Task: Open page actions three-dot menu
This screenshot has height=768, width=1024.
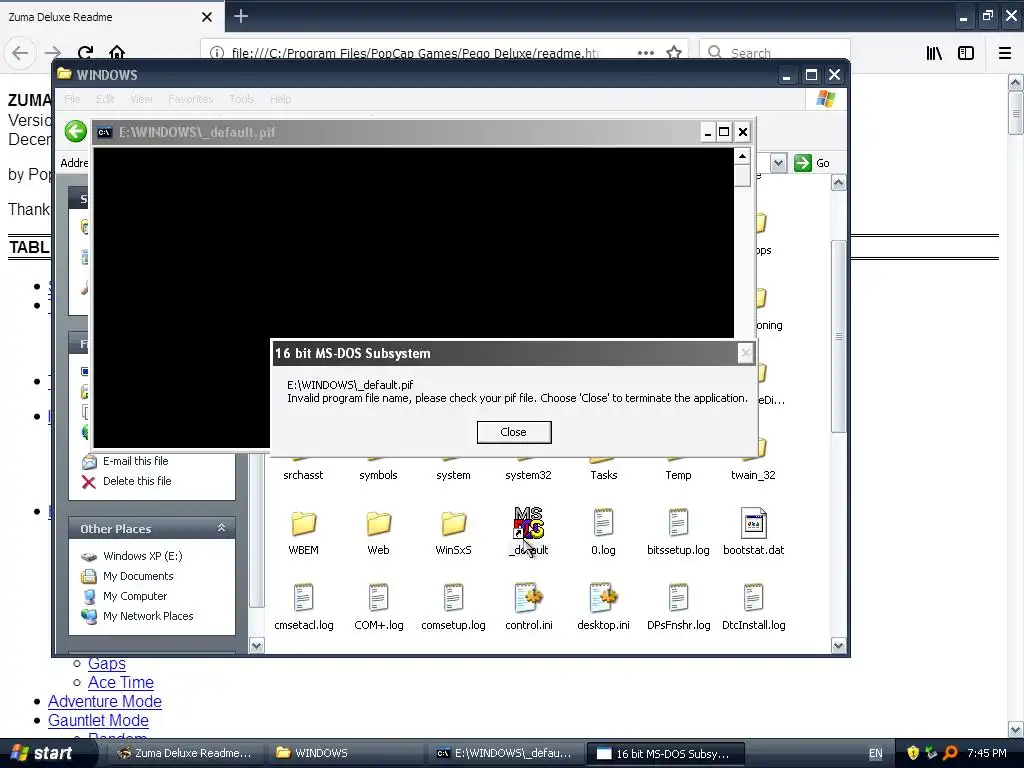Action: [x=646, y=53]
